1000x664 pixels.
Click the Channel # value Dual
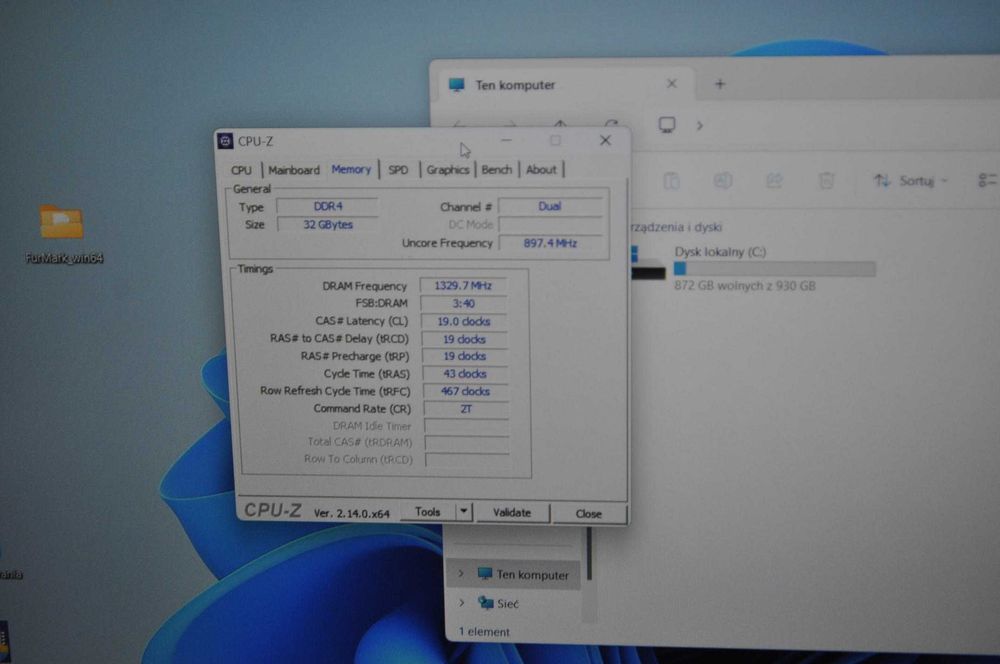click(550, 207)
